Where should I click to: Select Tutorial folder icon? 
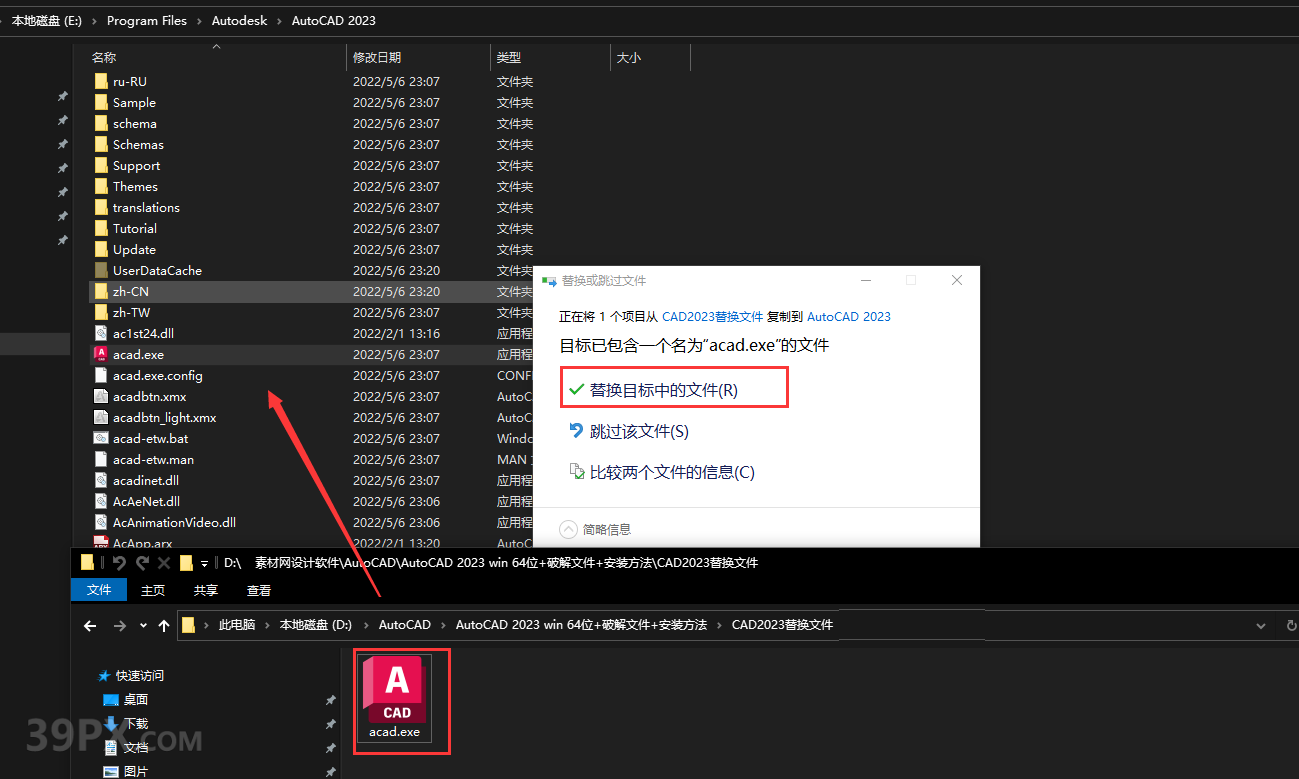pos(100,228)
